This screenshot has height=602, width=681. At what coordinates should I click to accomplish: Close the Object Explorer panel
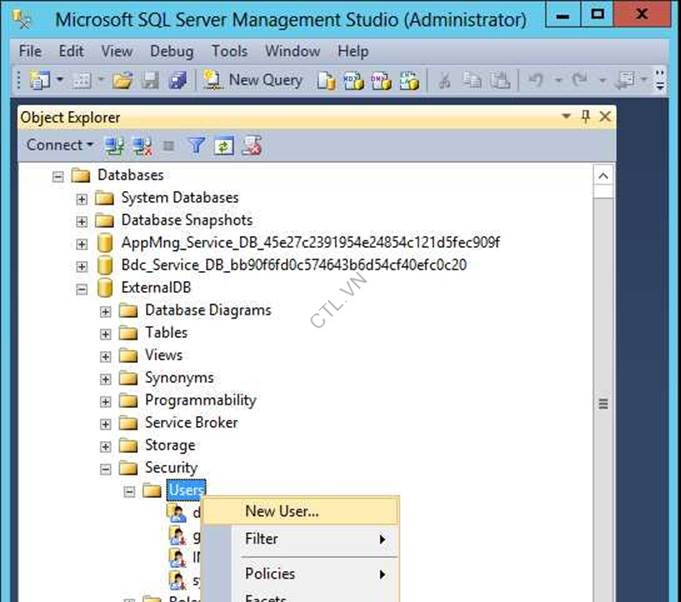click(x=605, y=116)
